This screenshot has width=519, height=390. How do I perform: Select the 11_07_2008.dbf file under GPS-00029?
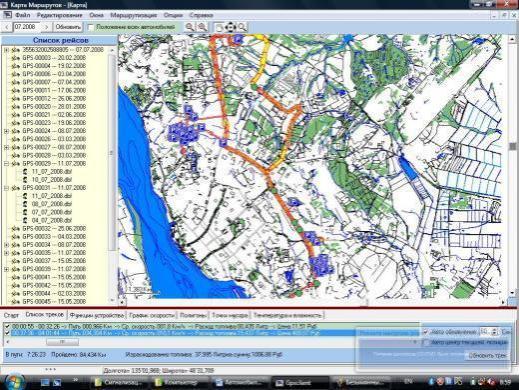pos(52,172)
